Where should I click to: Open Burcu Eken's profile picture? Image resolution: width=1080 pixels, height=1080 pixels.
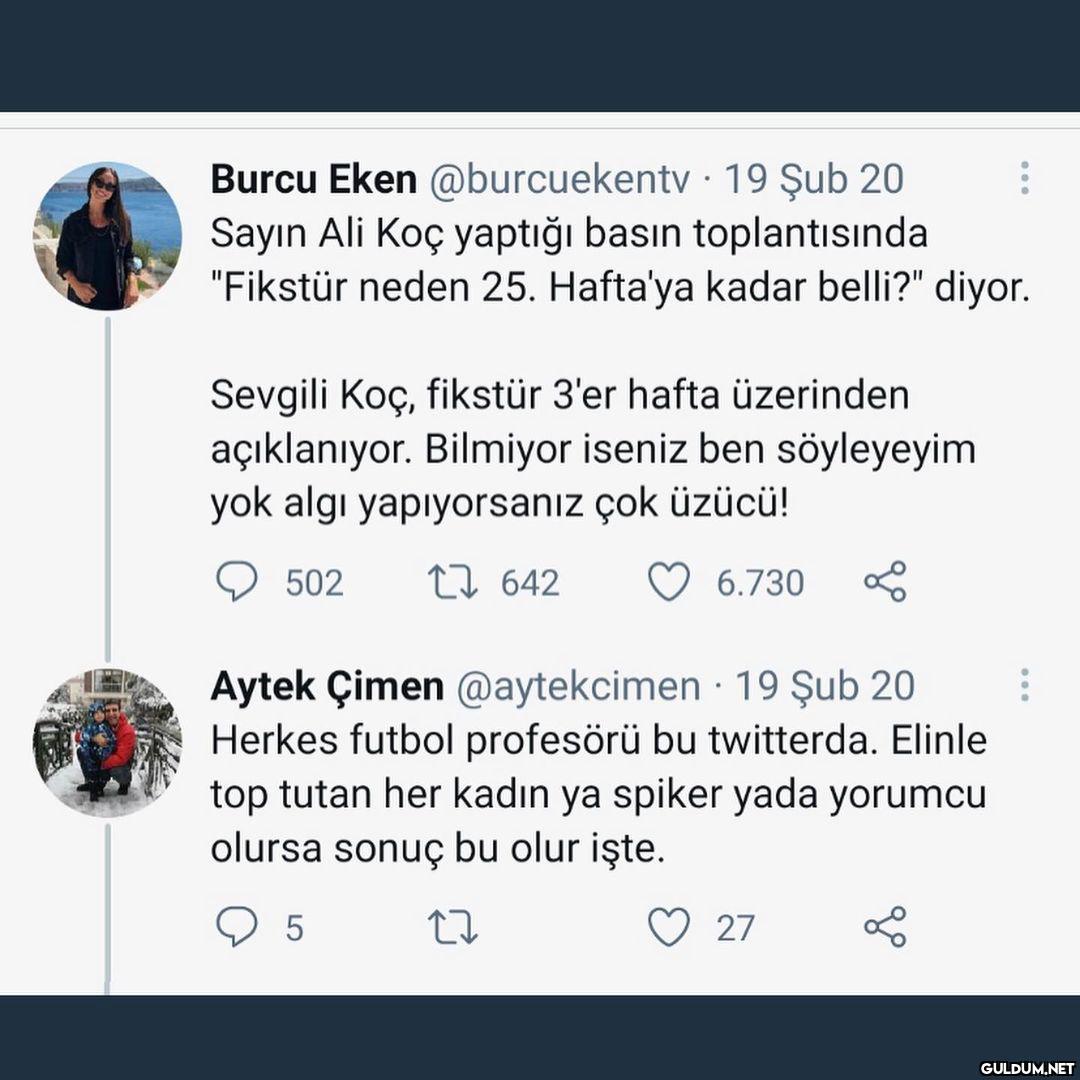[x=109, y=236]
